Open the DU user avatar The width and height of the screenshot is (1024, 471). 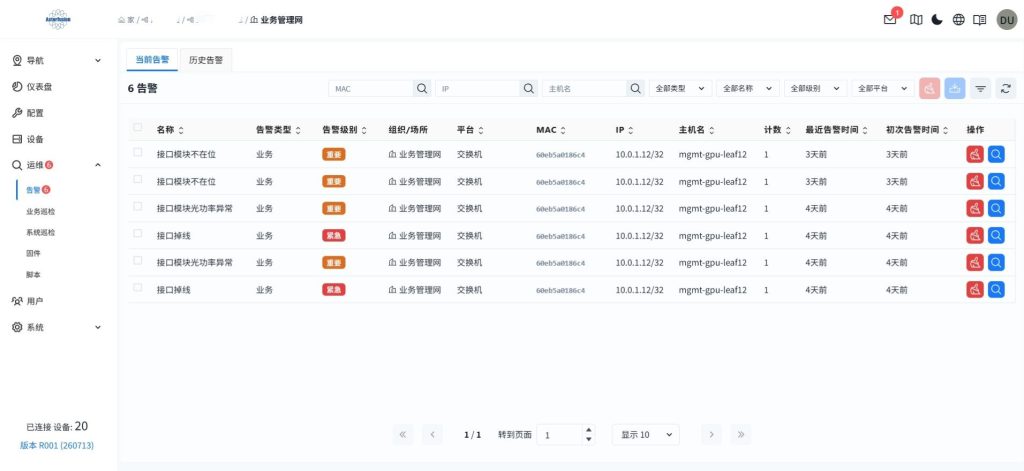point(1006,20)
